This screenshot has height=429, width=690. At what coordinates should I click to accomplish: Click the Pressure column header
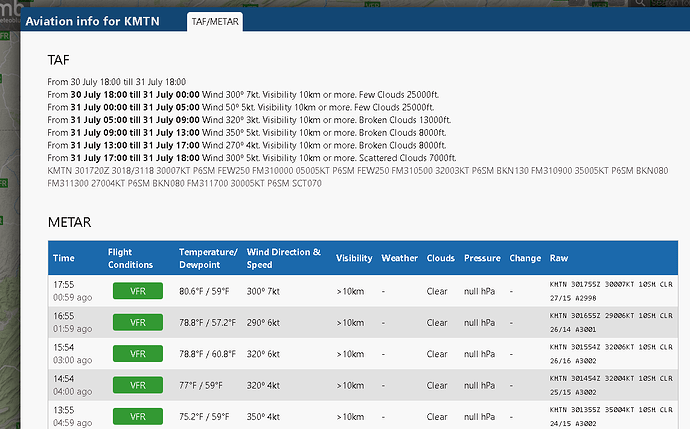[482, 258]
